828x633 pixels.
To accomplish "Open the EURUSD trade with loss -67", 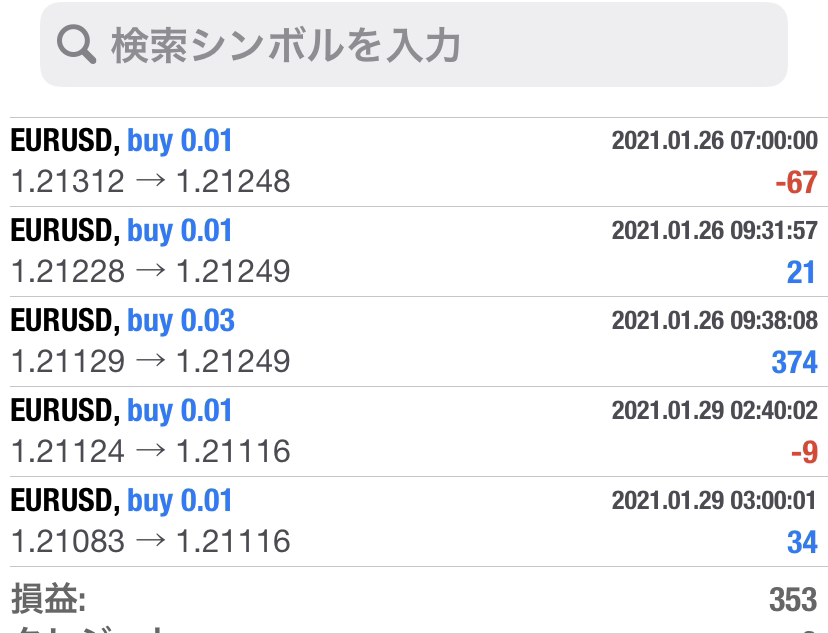I will pos(414,162).
